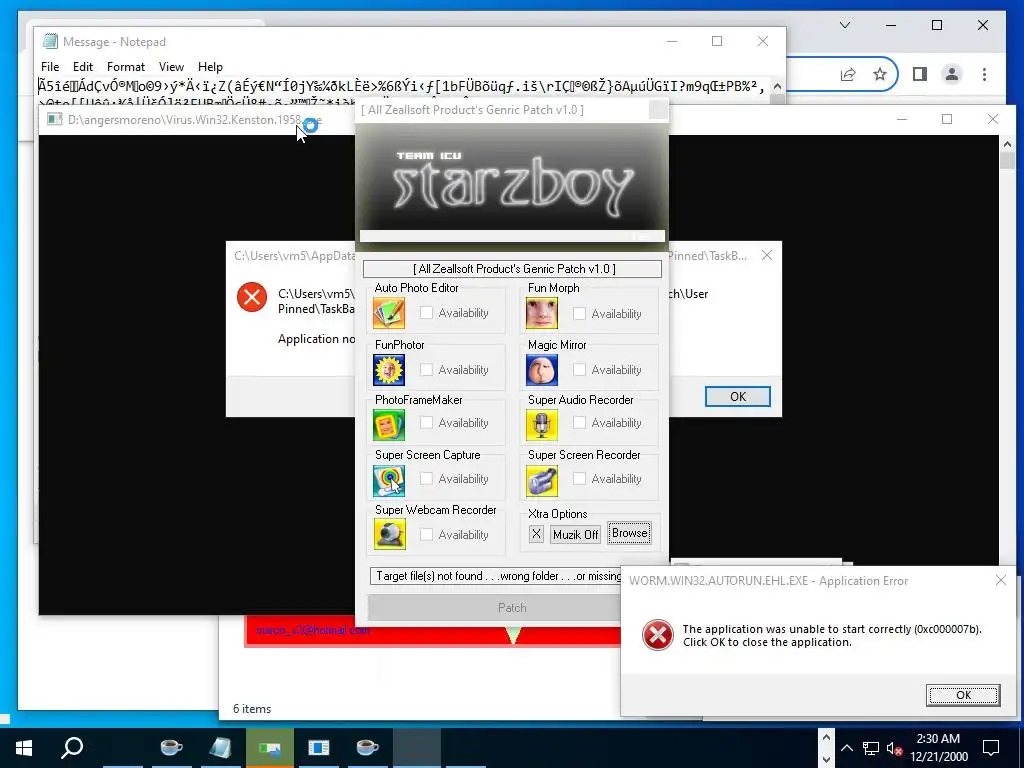Open the blue-white window taskbar icon
1024x768 pixels.
[x=318, y=747]
